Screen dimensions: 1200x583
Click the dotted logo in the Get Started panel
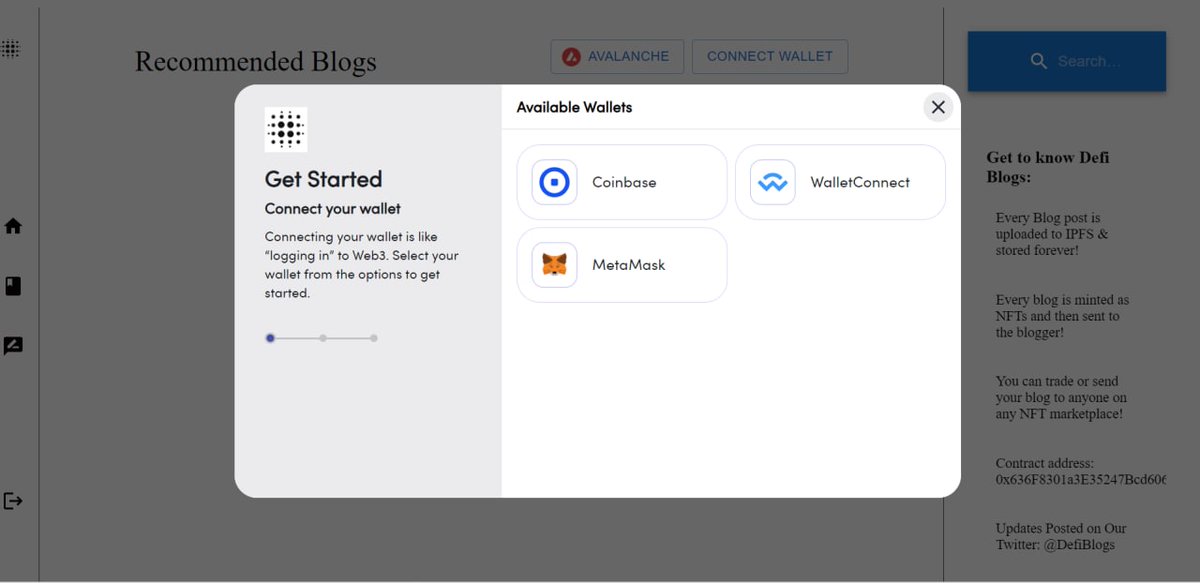point(286,130)
